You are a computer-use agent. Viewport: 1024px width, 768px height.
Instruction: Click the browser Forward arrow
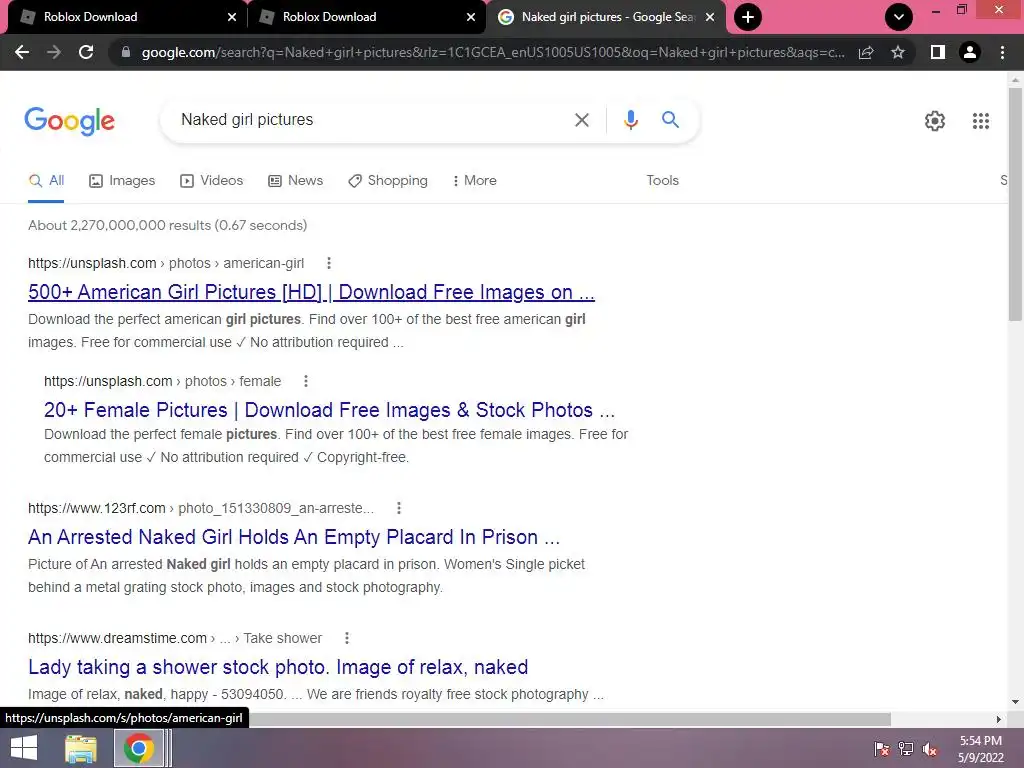(54, 52)
